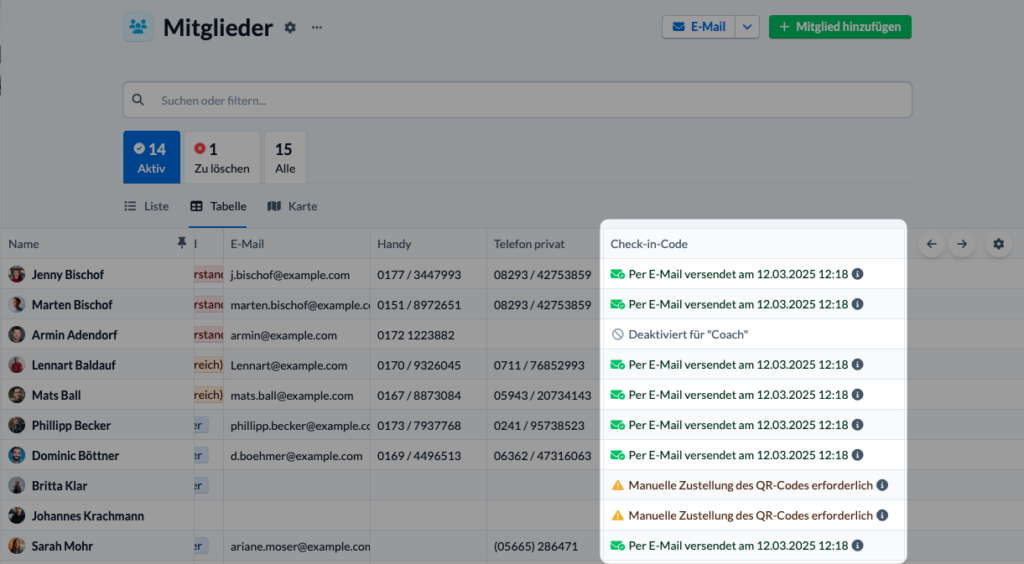
Task: Select the Zu löschen filter
Action: (x=221, y=157)
